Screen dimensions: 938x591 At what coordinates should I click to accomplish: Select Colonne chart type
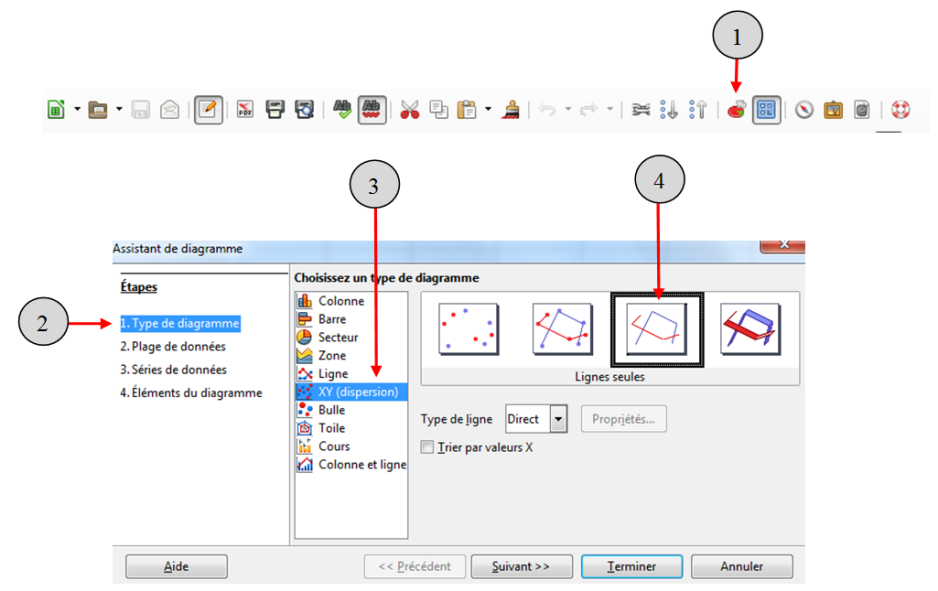tap(351, 301)
